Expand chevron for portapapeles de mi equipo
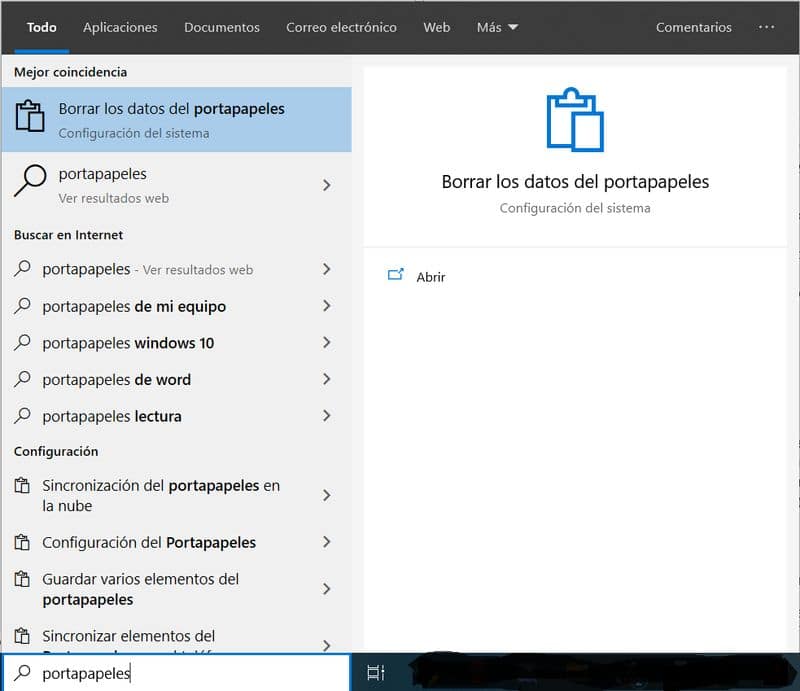This screenshot has height=691, width=800. pyautogui.click(x=327, y=306)
